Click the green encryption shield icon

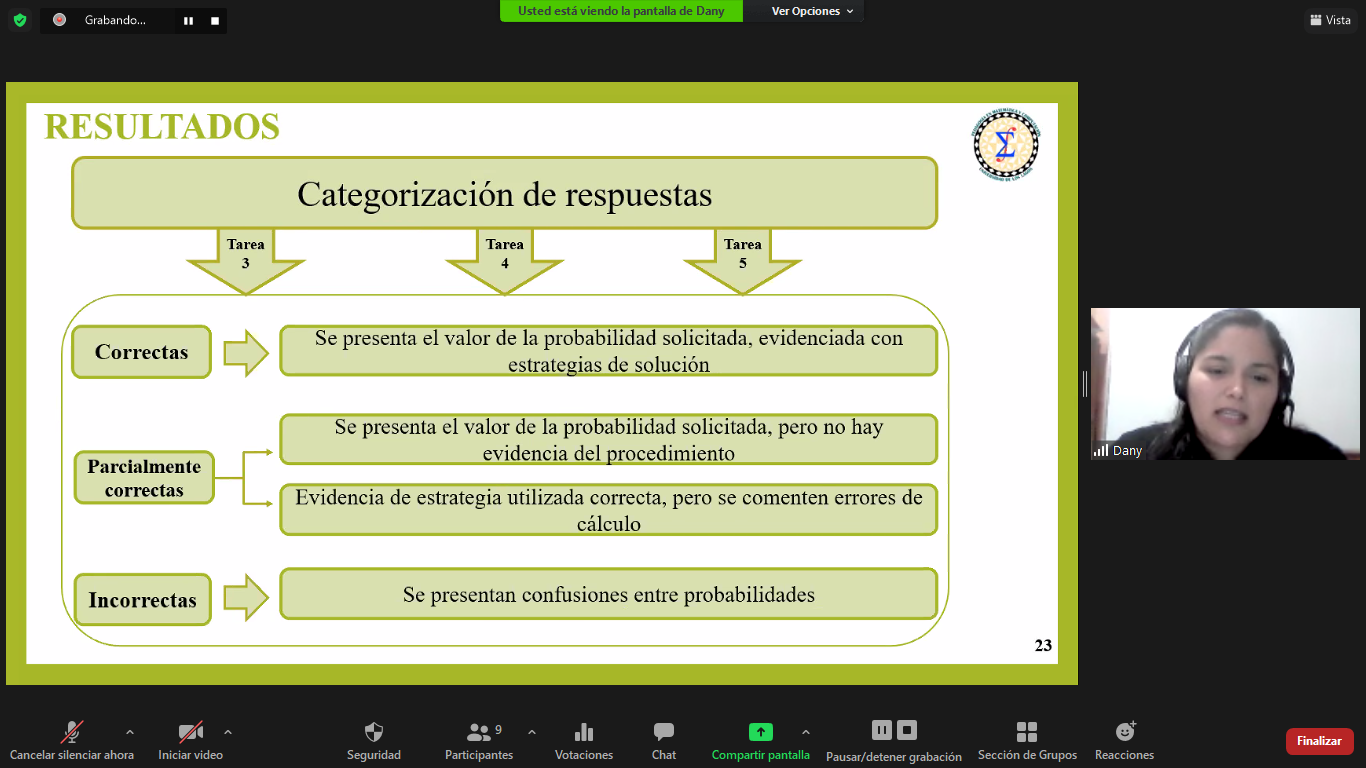click(x=20, y=20)
